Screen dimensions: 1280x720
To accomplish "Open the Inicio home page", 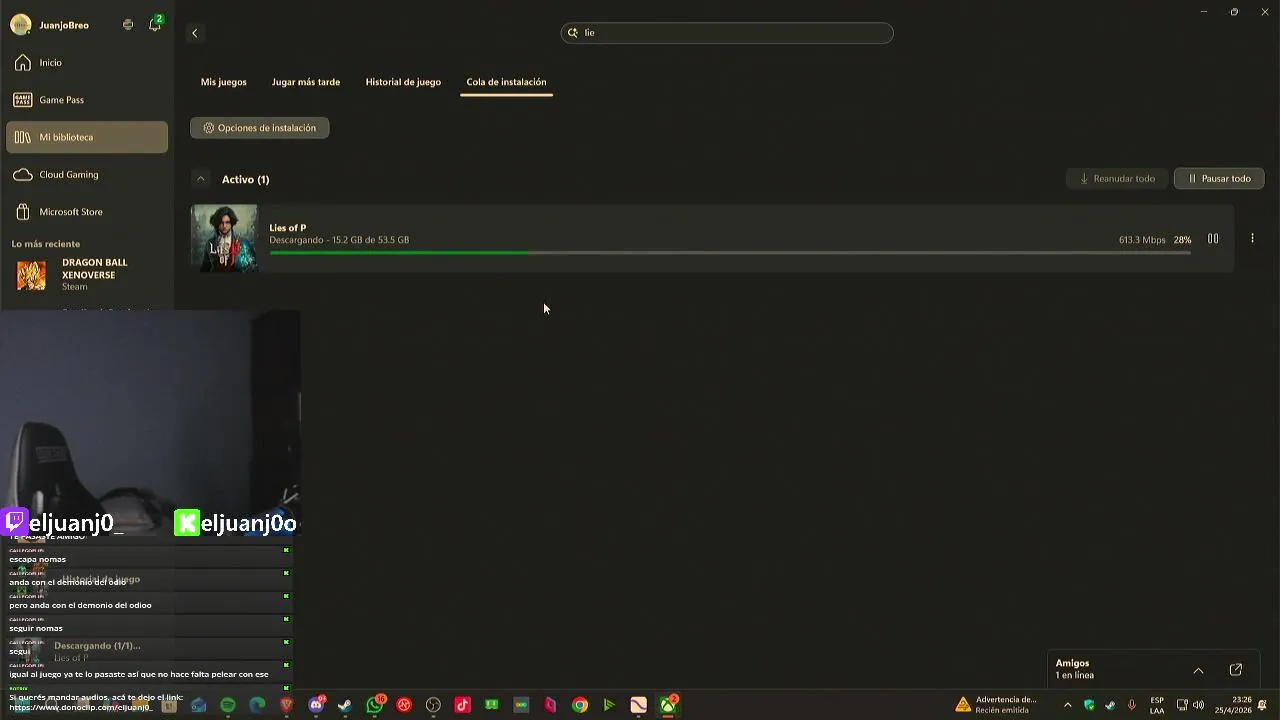I will pos(87,63).
